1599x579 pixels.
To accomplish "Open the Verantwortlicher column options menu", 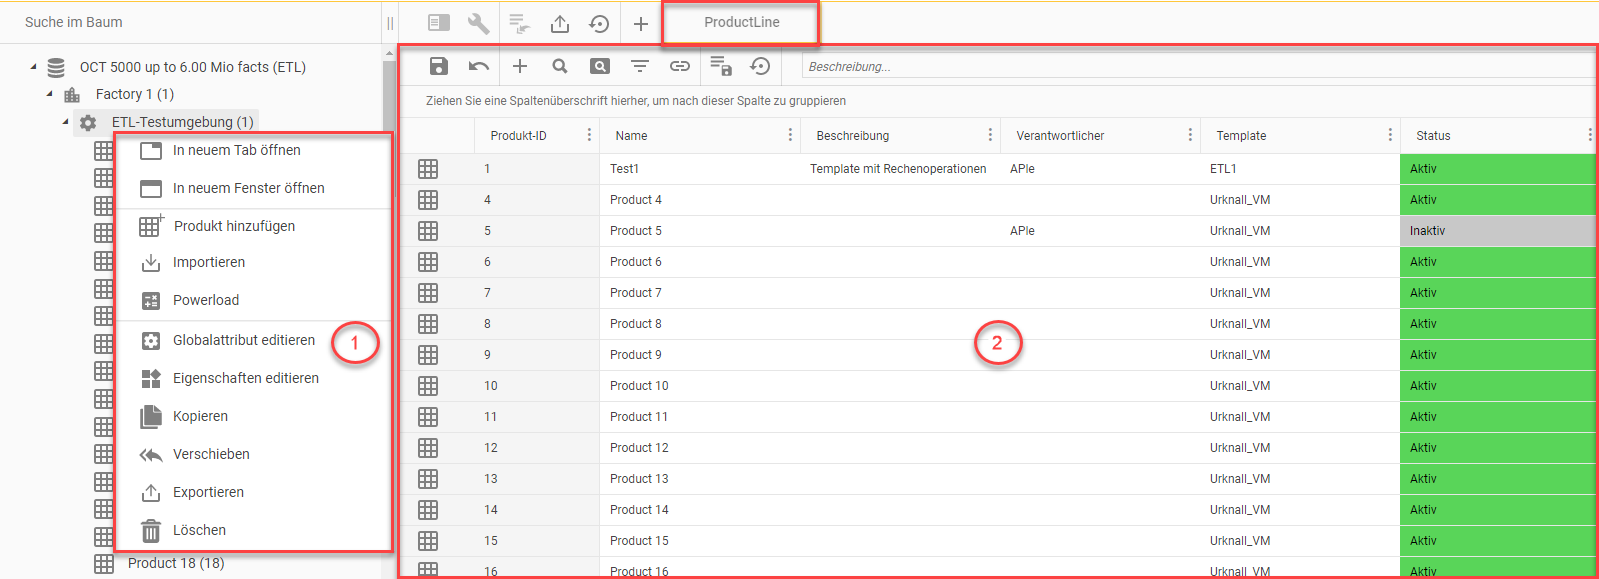I will click(1190, 135).
